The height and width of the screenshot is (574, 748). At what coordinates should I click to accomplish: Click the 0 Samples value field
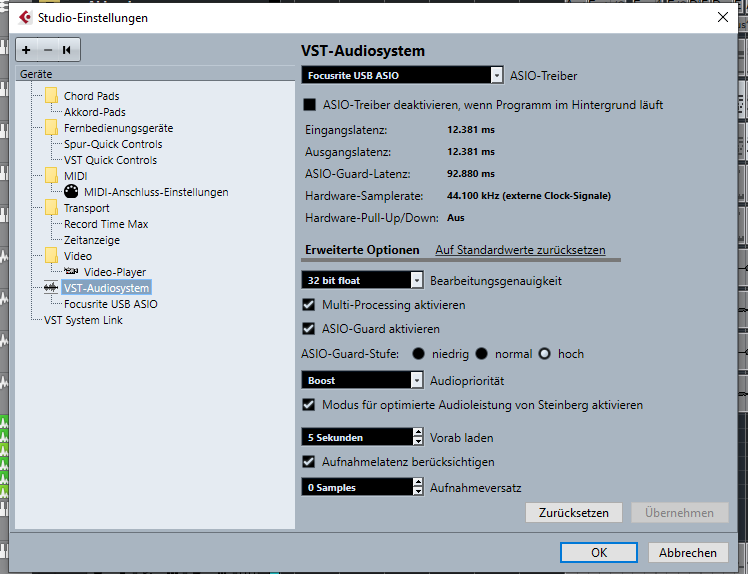(x=357, y=487)
